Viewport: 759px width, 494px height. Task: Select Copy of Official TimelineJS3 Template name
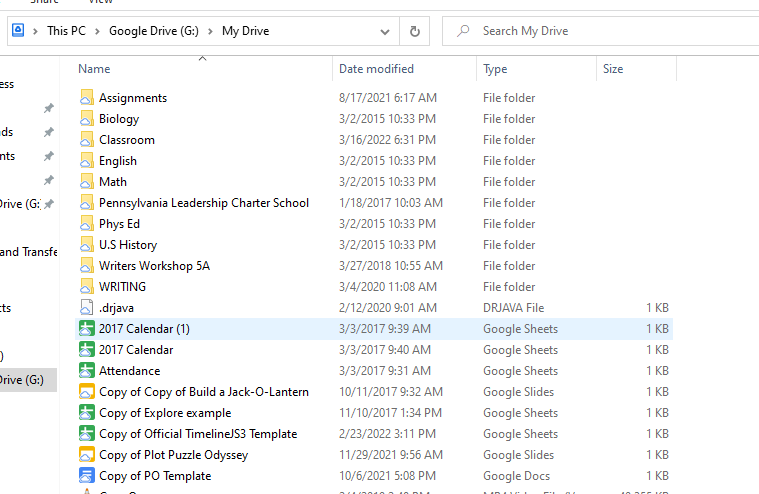[x=198, y=434]
